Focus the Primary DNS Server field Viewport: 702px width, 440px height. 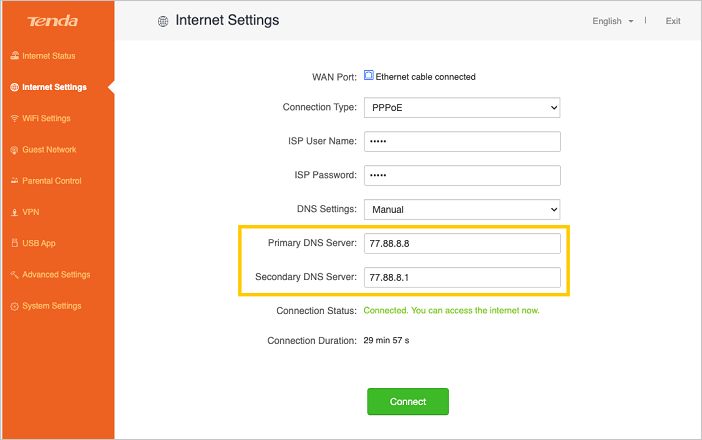461,244
